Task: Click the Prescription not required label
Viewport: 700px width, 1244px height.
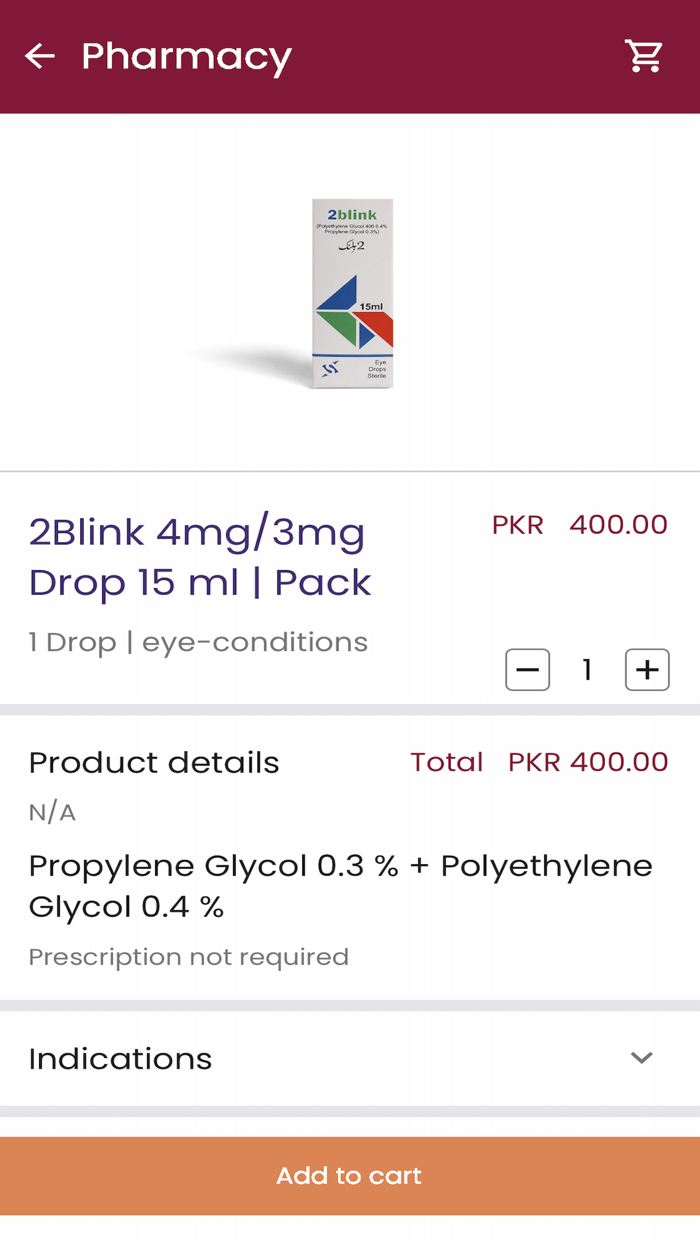Action: (x=188, y=956)
